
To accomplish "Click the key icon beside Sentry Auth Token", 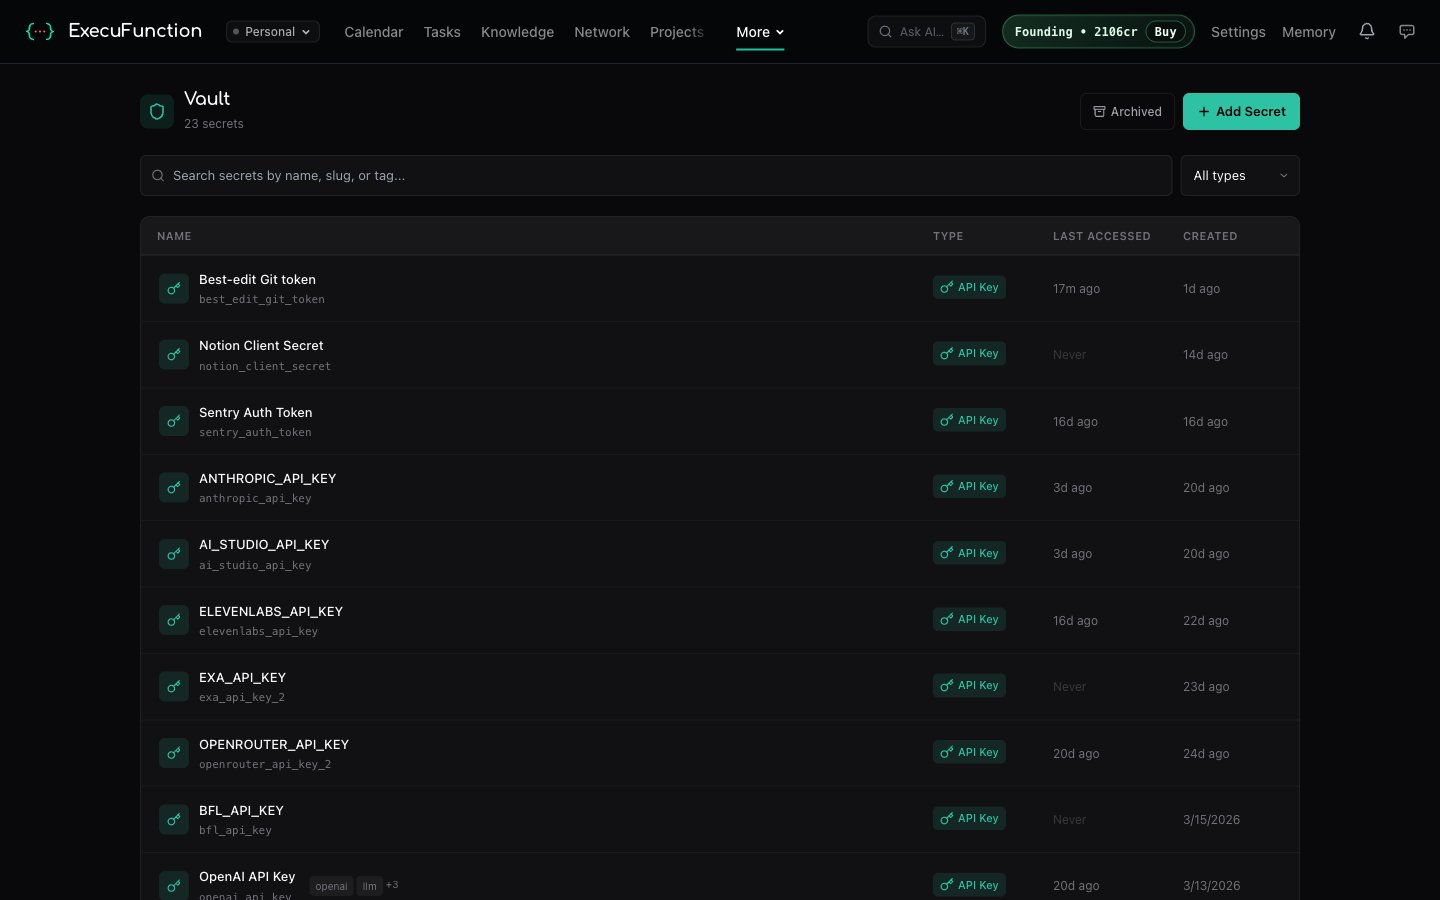I will click(173, 421).
